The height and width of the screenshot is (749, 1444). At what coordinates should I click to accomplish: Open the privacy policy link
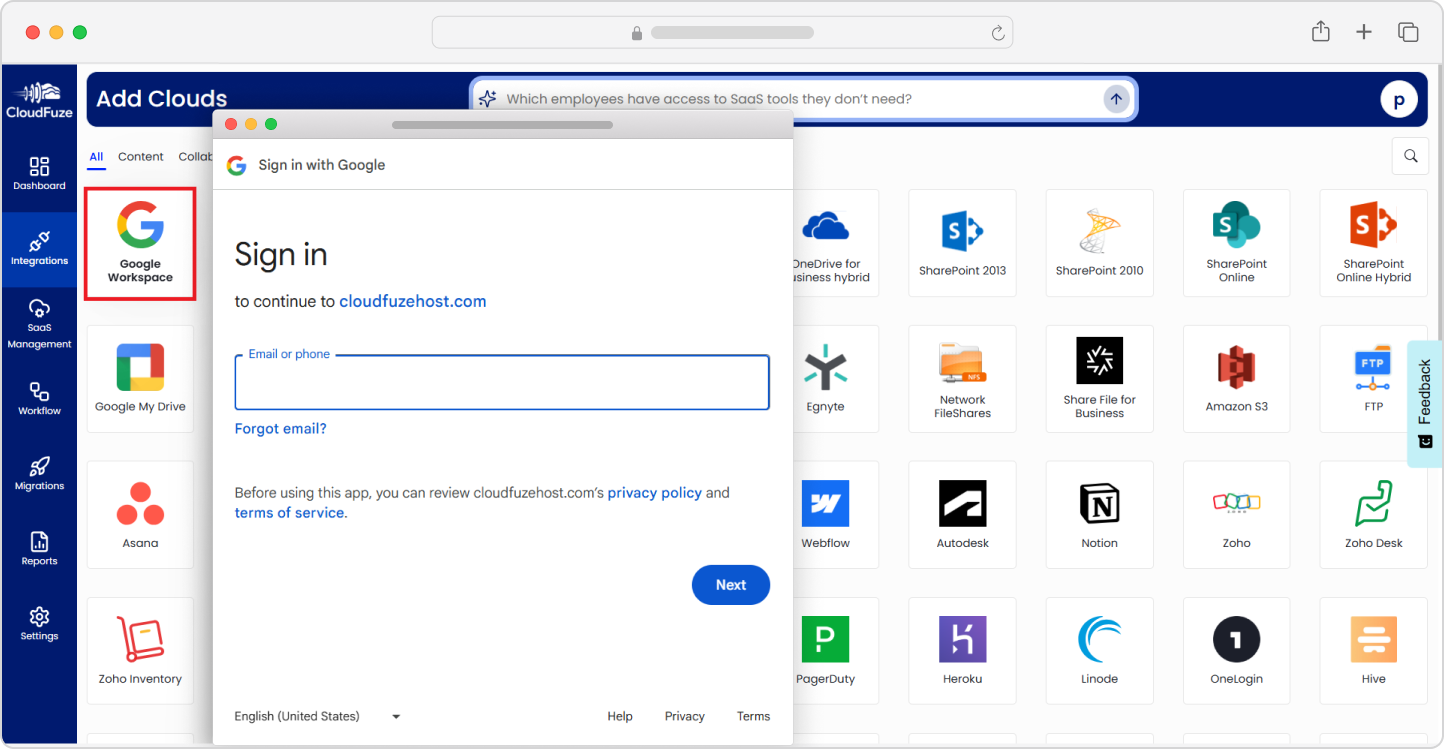click(655, 493)
